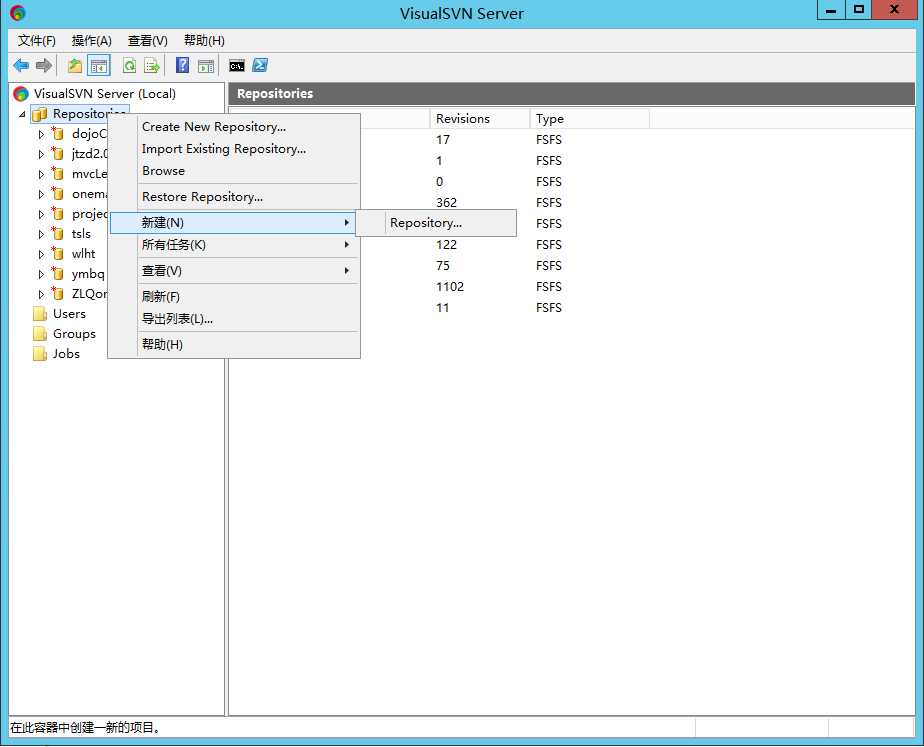This screenshot has height=747, width=924.
Task: Expand the onema repository node
Action: coord(41,194)
